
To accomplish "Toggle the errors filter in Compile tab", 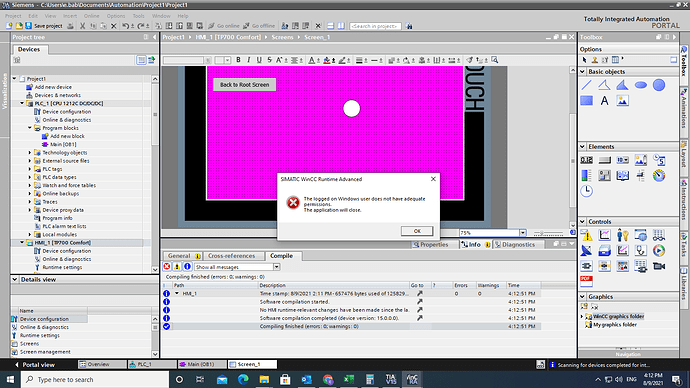I will (x=167, y=267).
